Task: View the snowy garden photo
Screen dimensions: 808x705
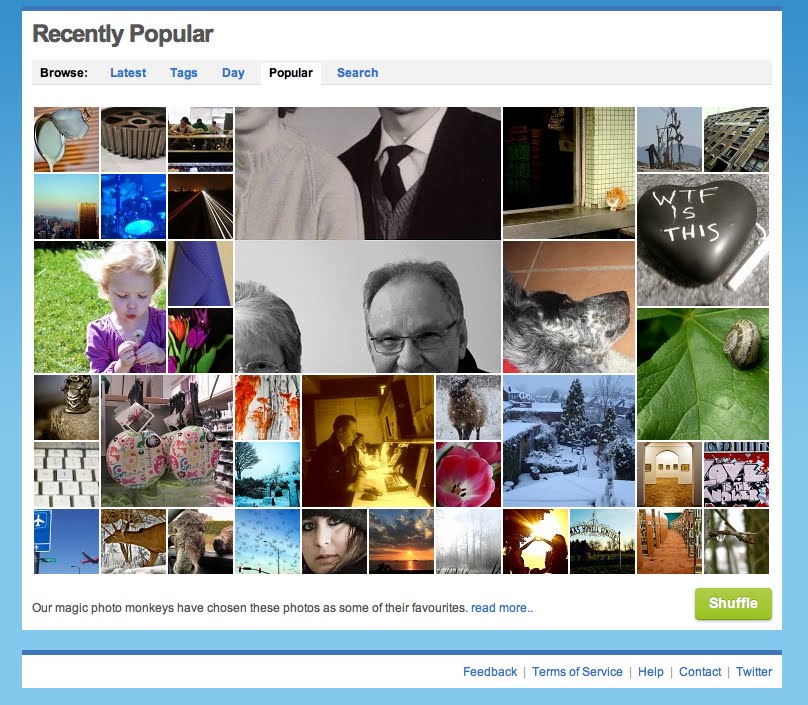Action: pos(569,441)
